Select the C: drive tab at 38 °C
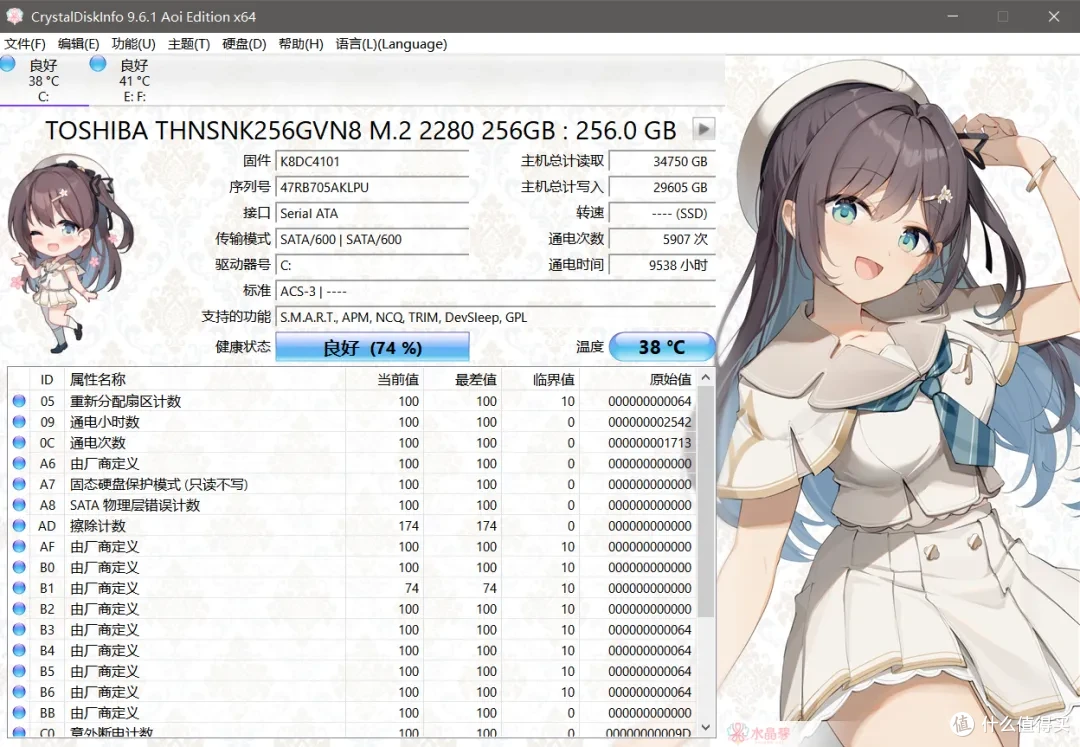Image resolution: width=1080 pixels, height=747 pixels. [x=44, y=81]
